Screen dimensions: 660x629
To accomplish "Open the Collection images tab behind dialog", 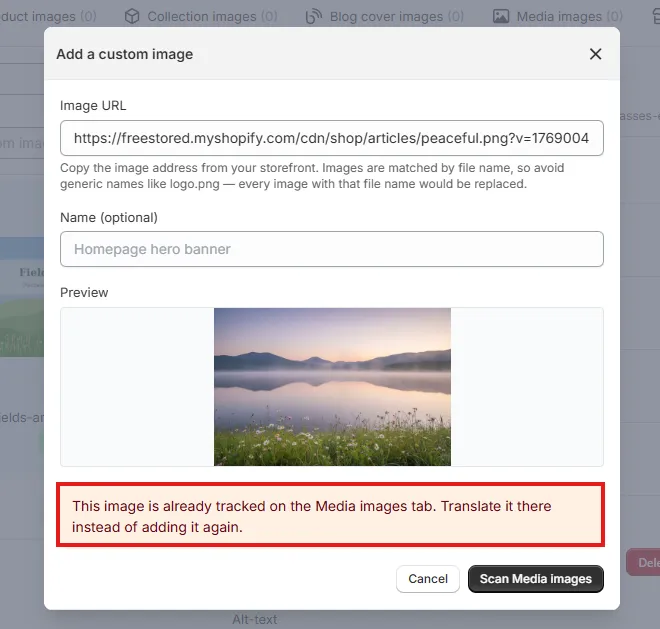I will click(201, 16).
